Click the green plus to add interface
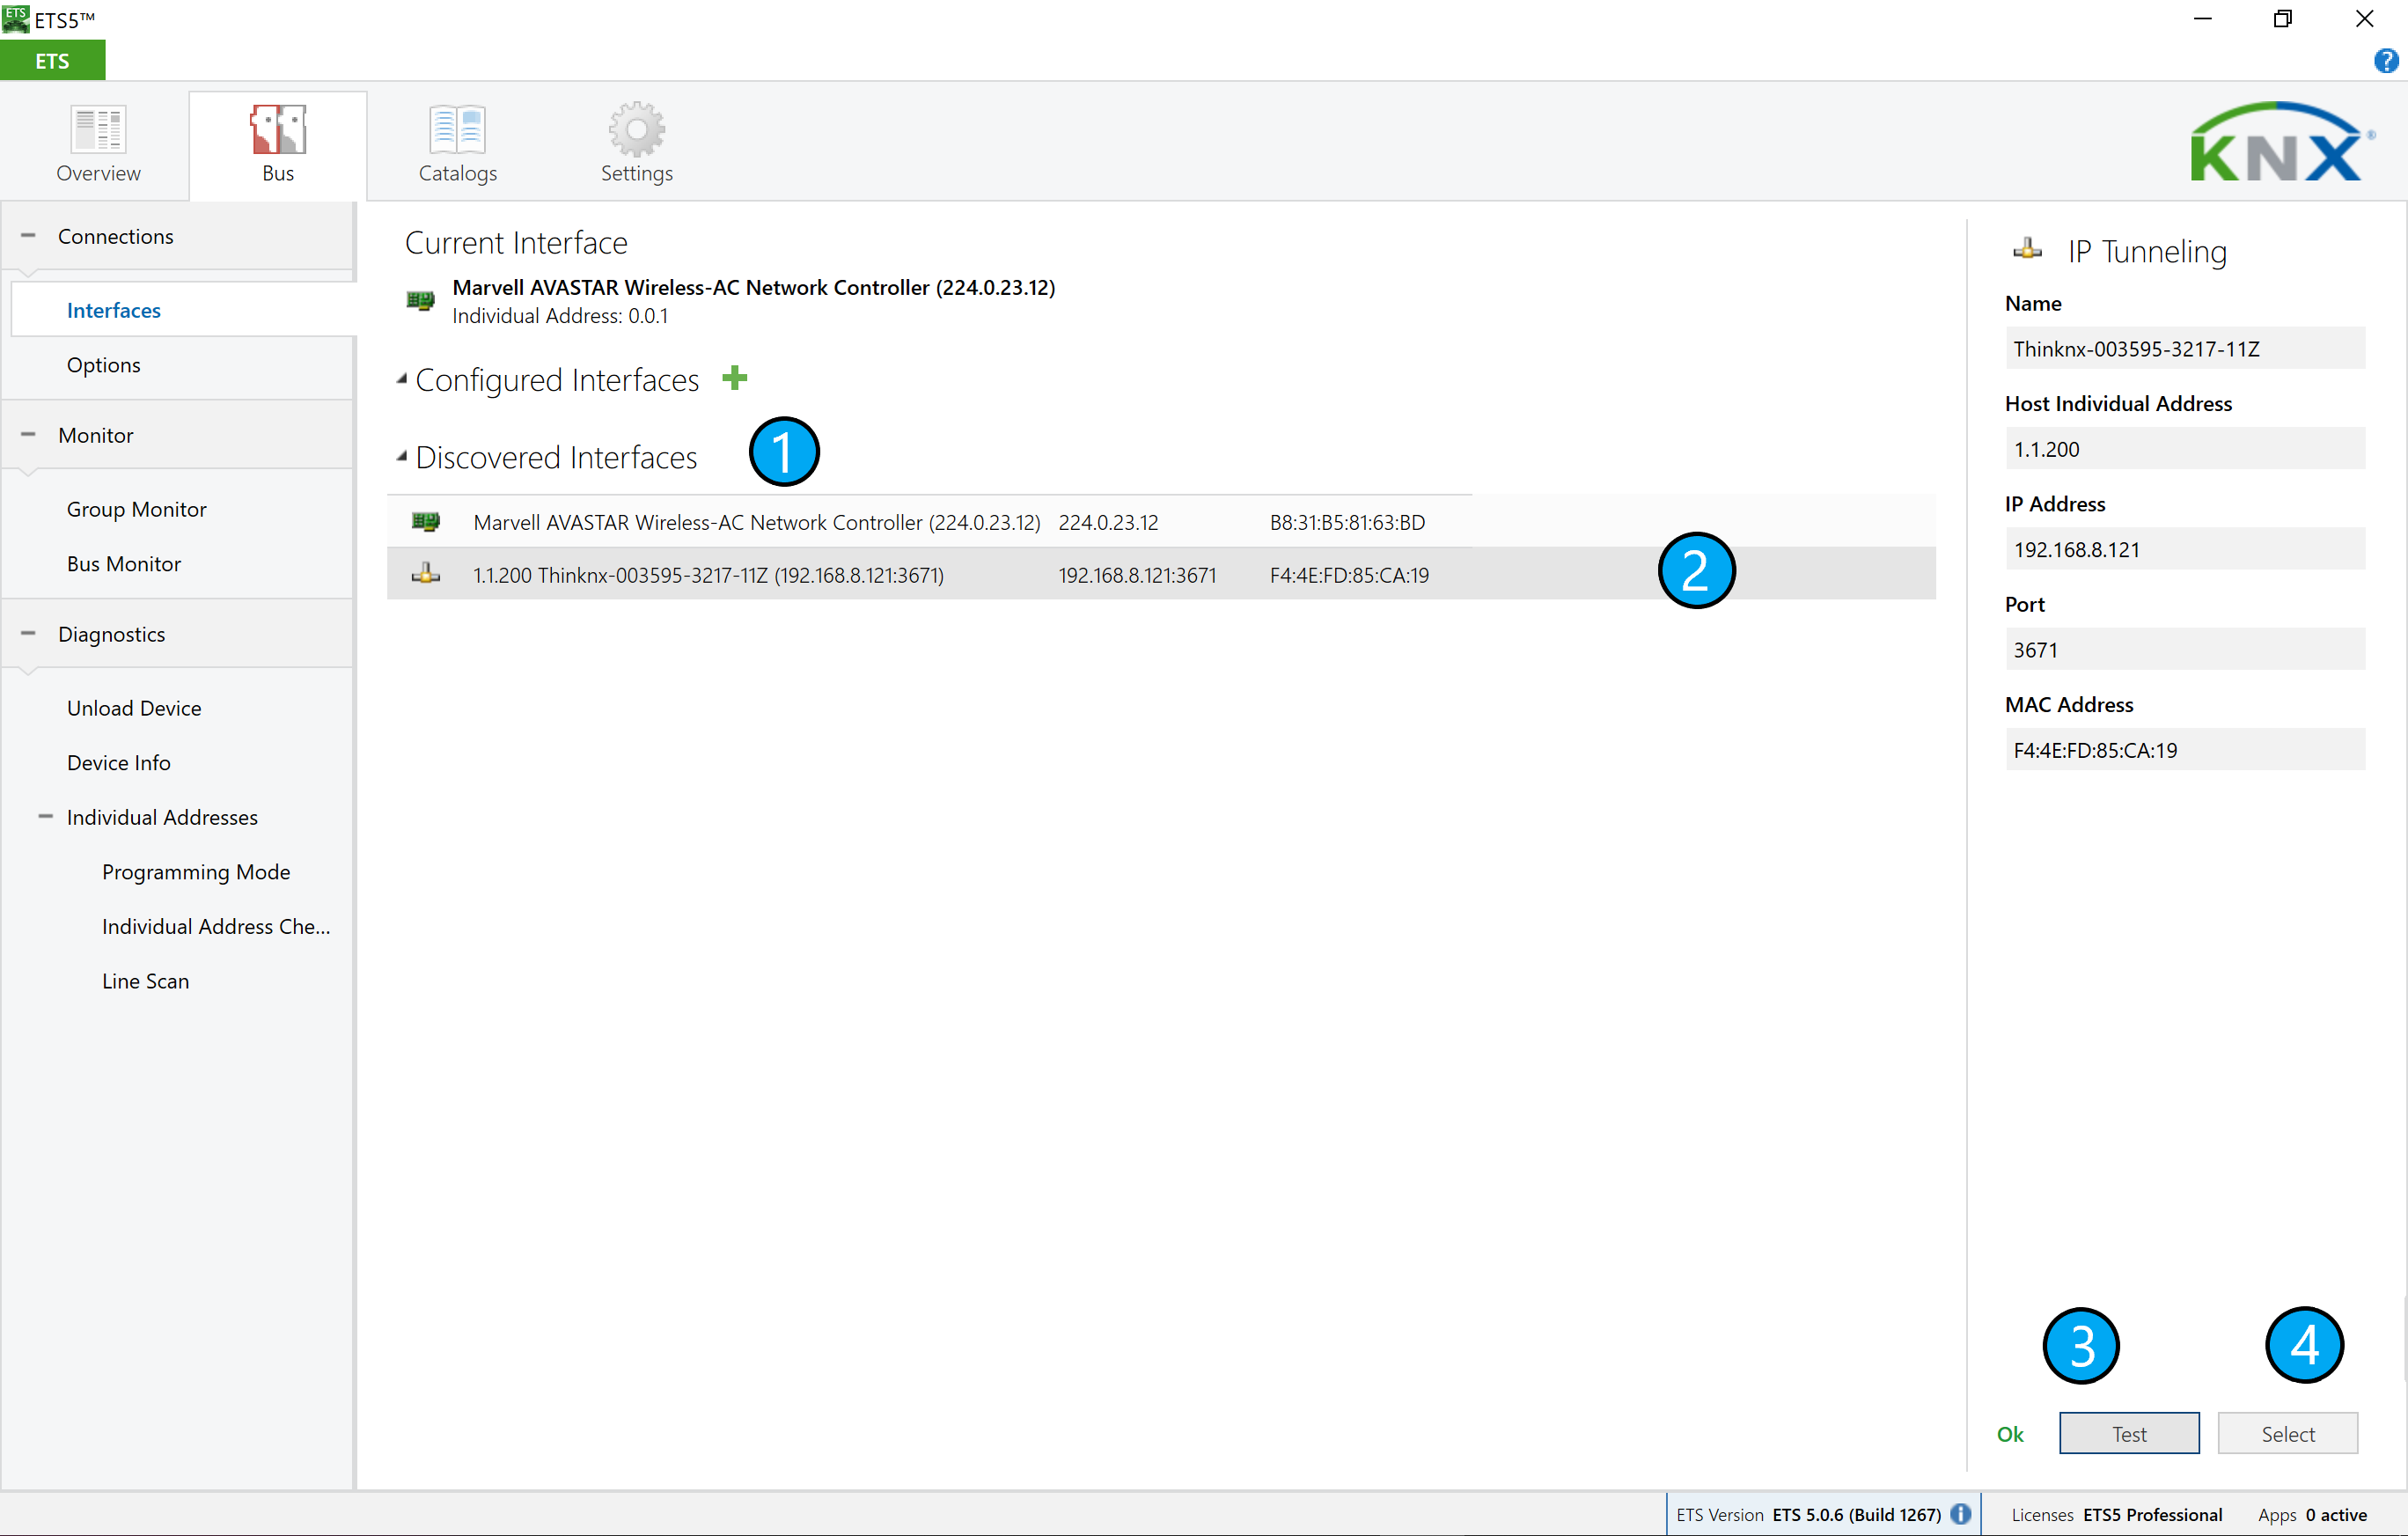This screenshot has height=1536, width=2408. point(735,378)
